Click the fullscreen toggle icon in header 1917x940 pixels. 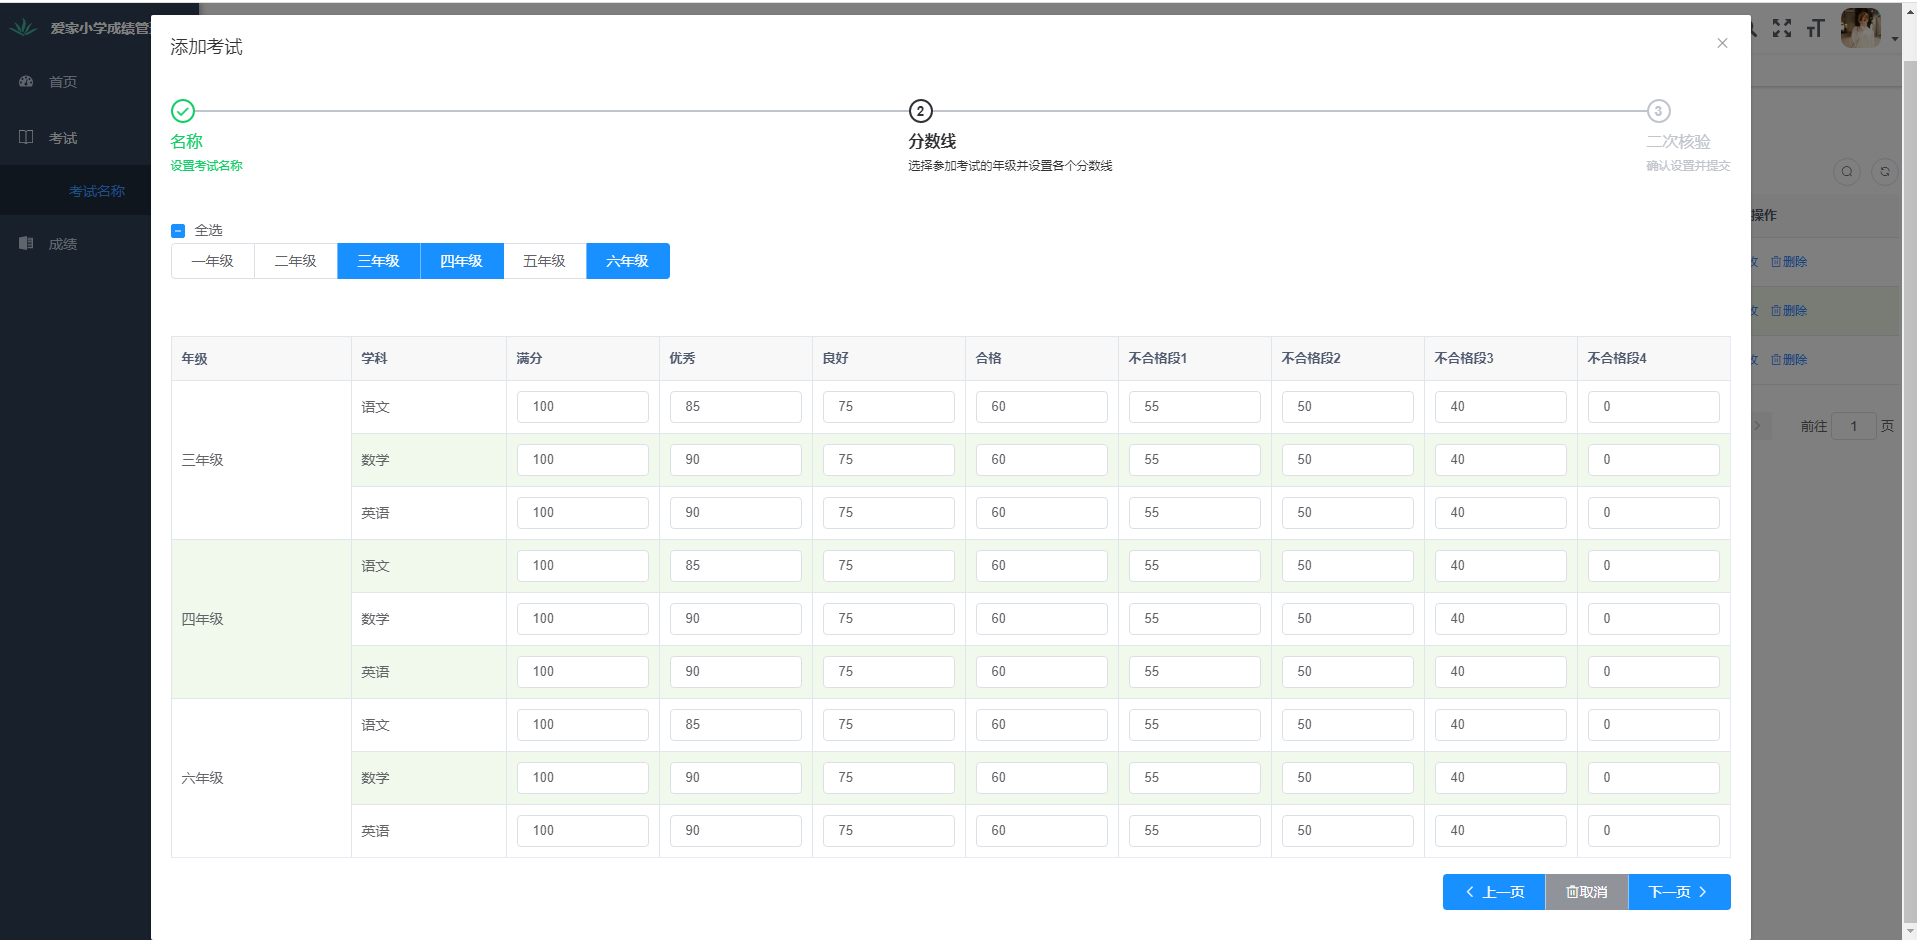1782,28
